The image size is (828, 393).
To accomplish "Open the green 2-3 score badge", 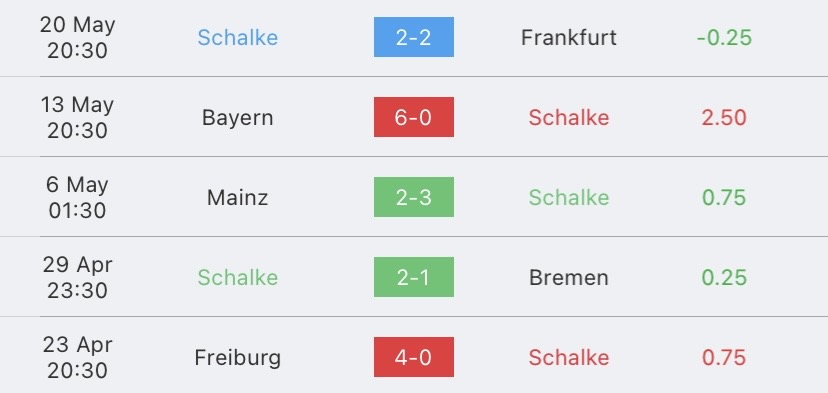I will (x=413, y=197).
